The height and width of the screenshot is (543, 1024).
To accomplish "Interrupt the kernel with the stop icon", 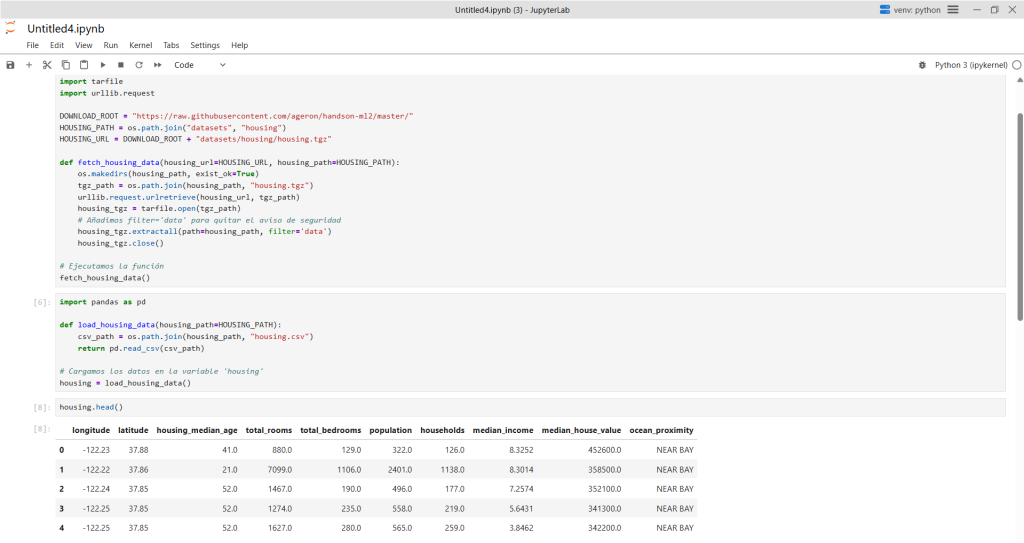I will tap(121, 65).
